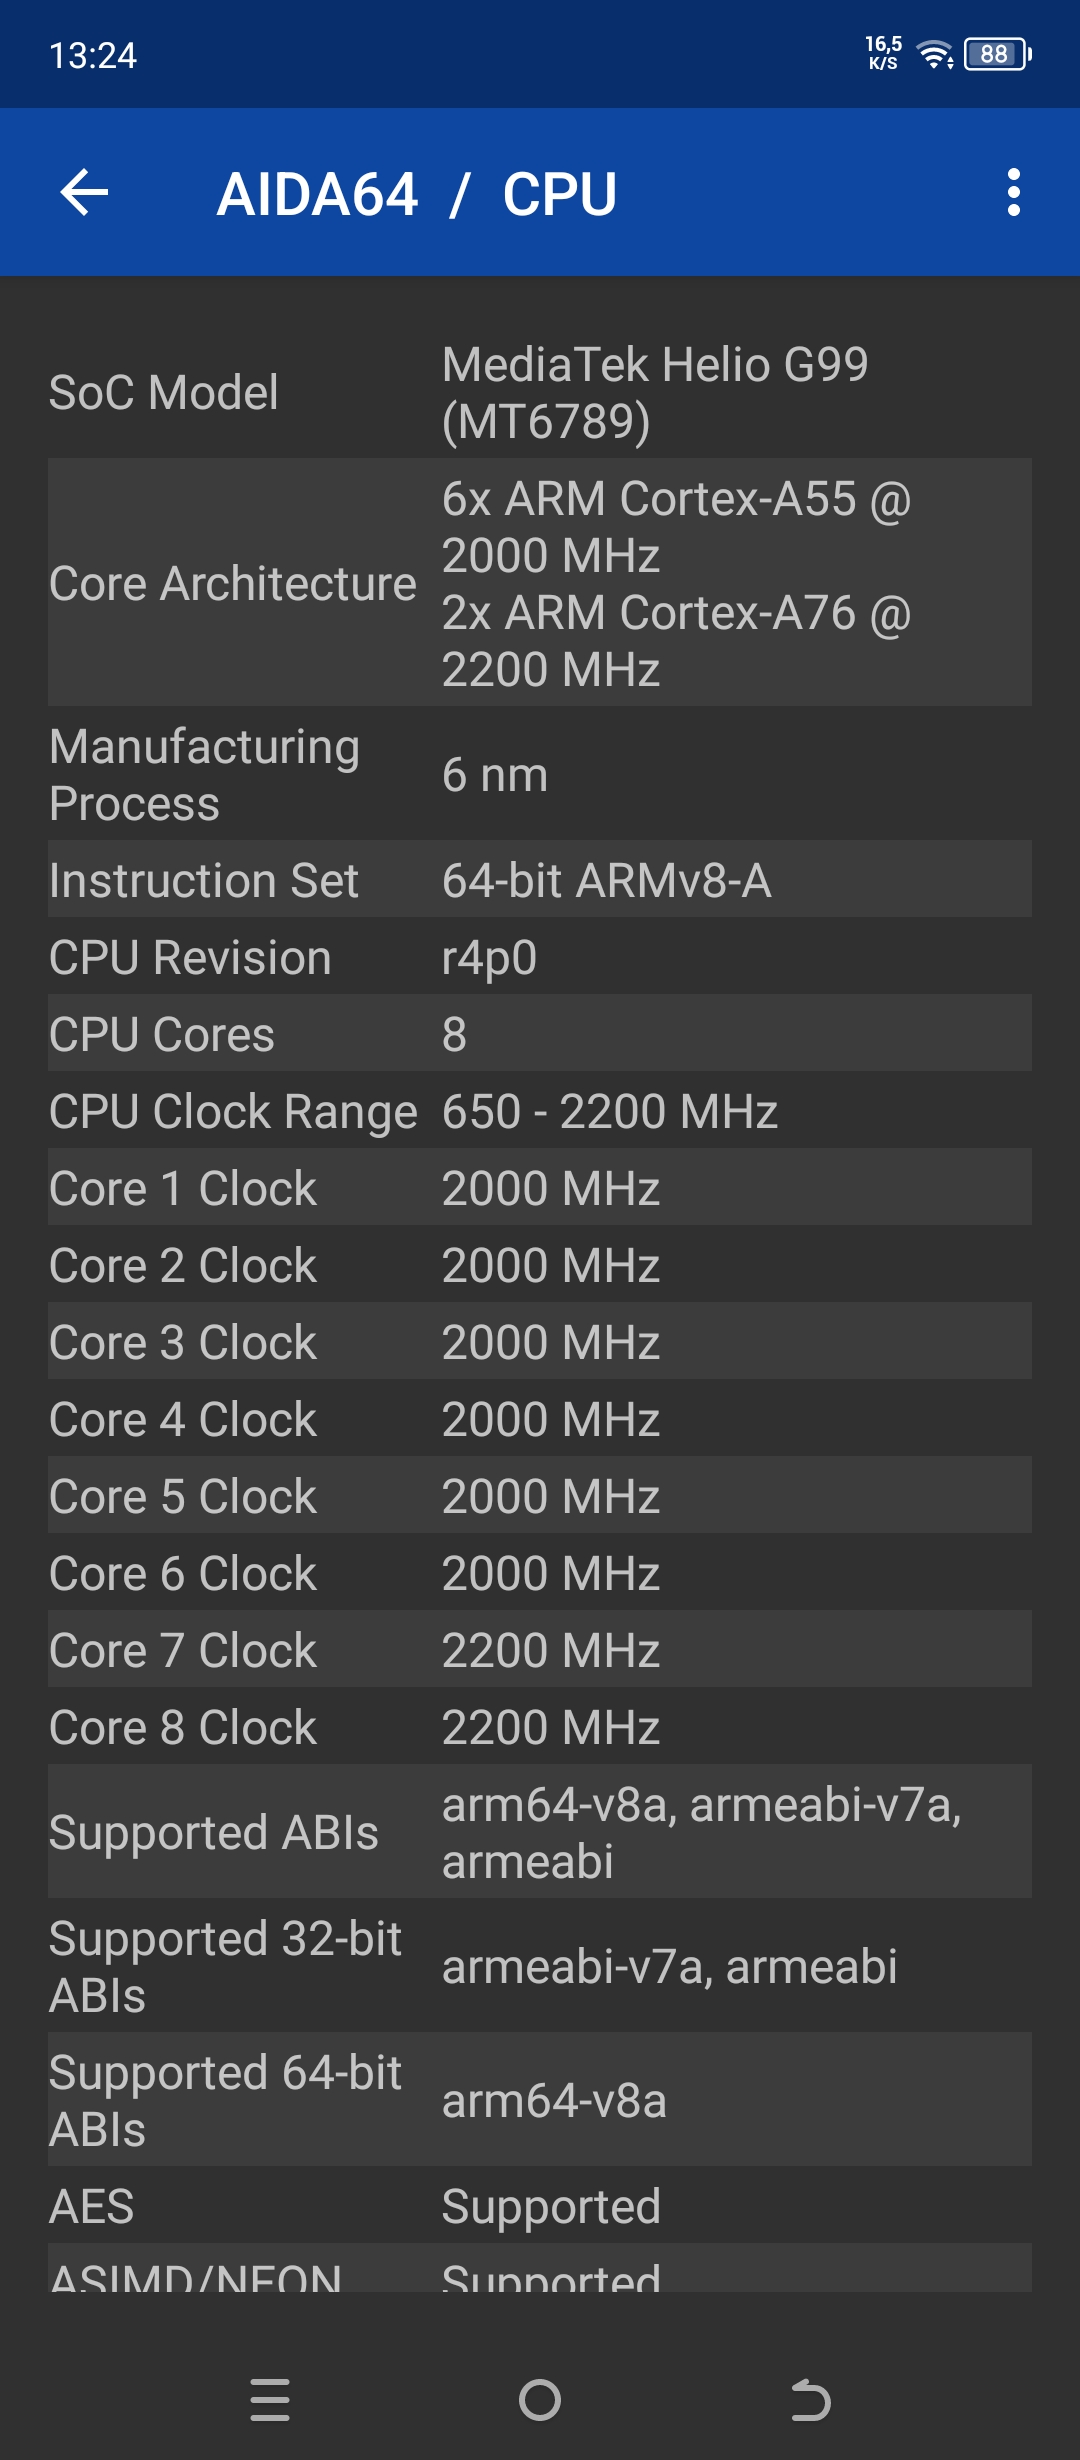Tap the network speed K/S indicator

click(884, 53)
